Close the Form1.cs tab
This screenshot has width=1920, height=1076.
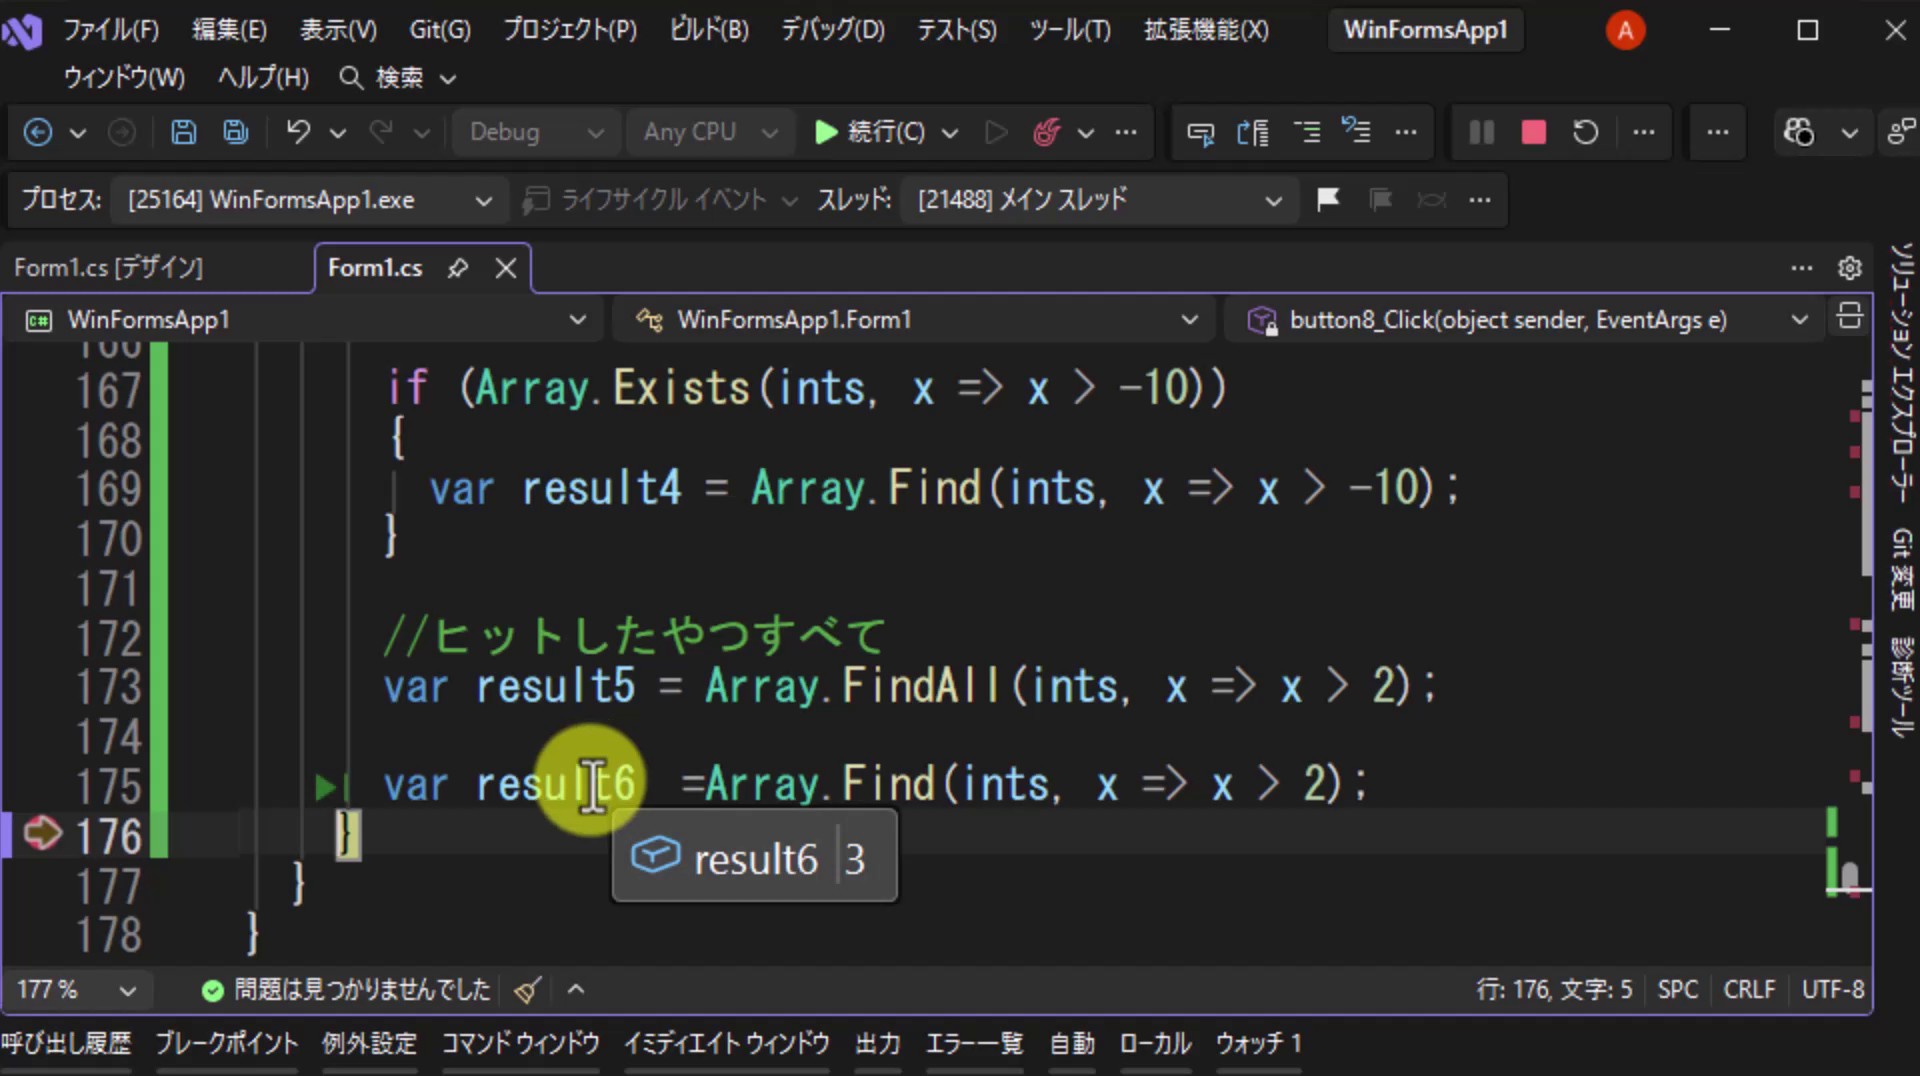click(x=506, y=268)
